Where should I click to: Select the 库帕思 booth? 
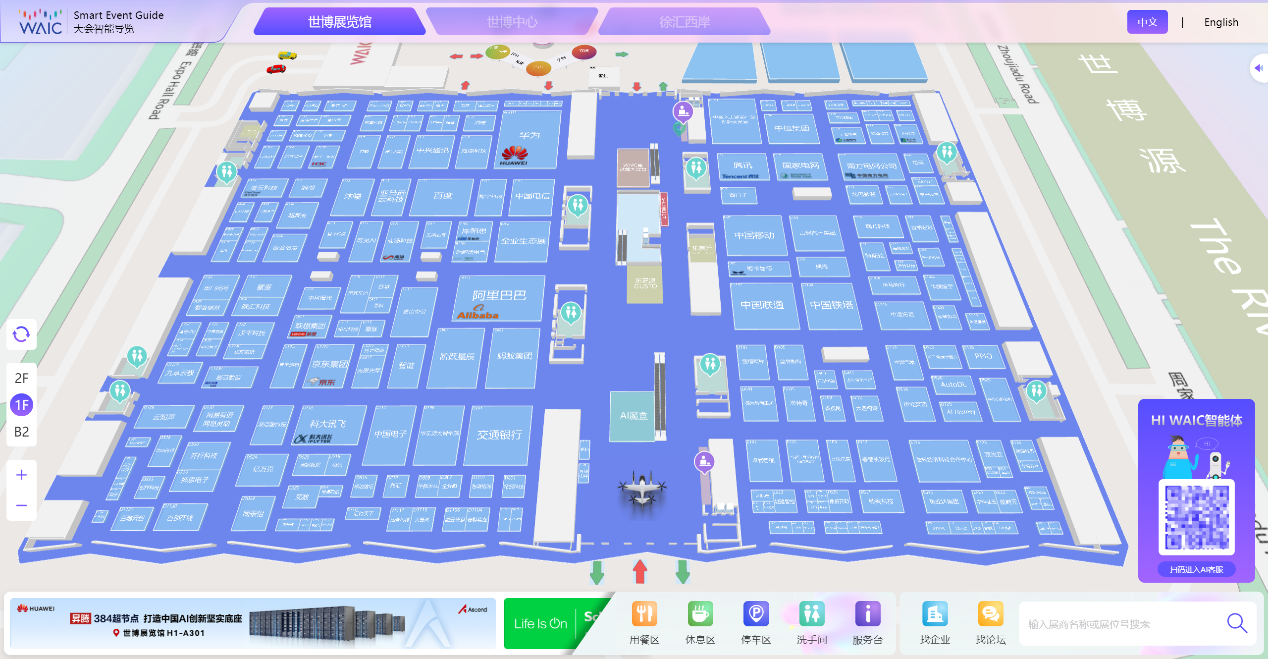point(472,234)
